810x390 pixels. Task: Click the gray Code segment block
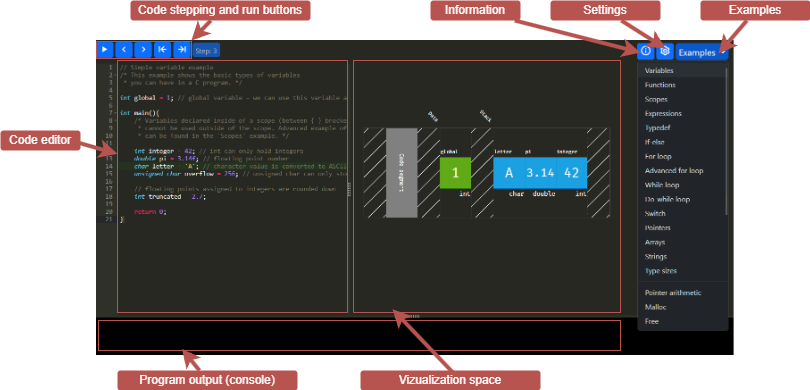[x=401, y=173]
